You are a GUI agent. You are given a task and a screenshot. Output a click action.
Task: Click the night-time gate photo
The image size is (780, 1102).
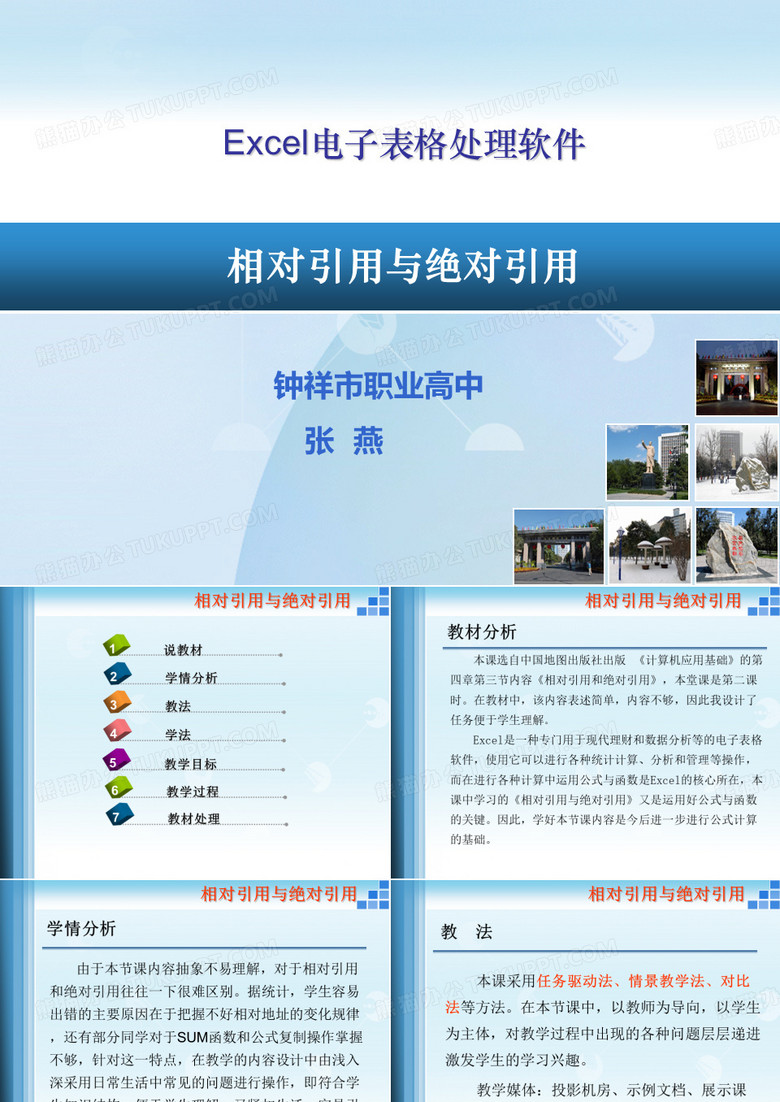pyautogui.click(x=736, y=378)
